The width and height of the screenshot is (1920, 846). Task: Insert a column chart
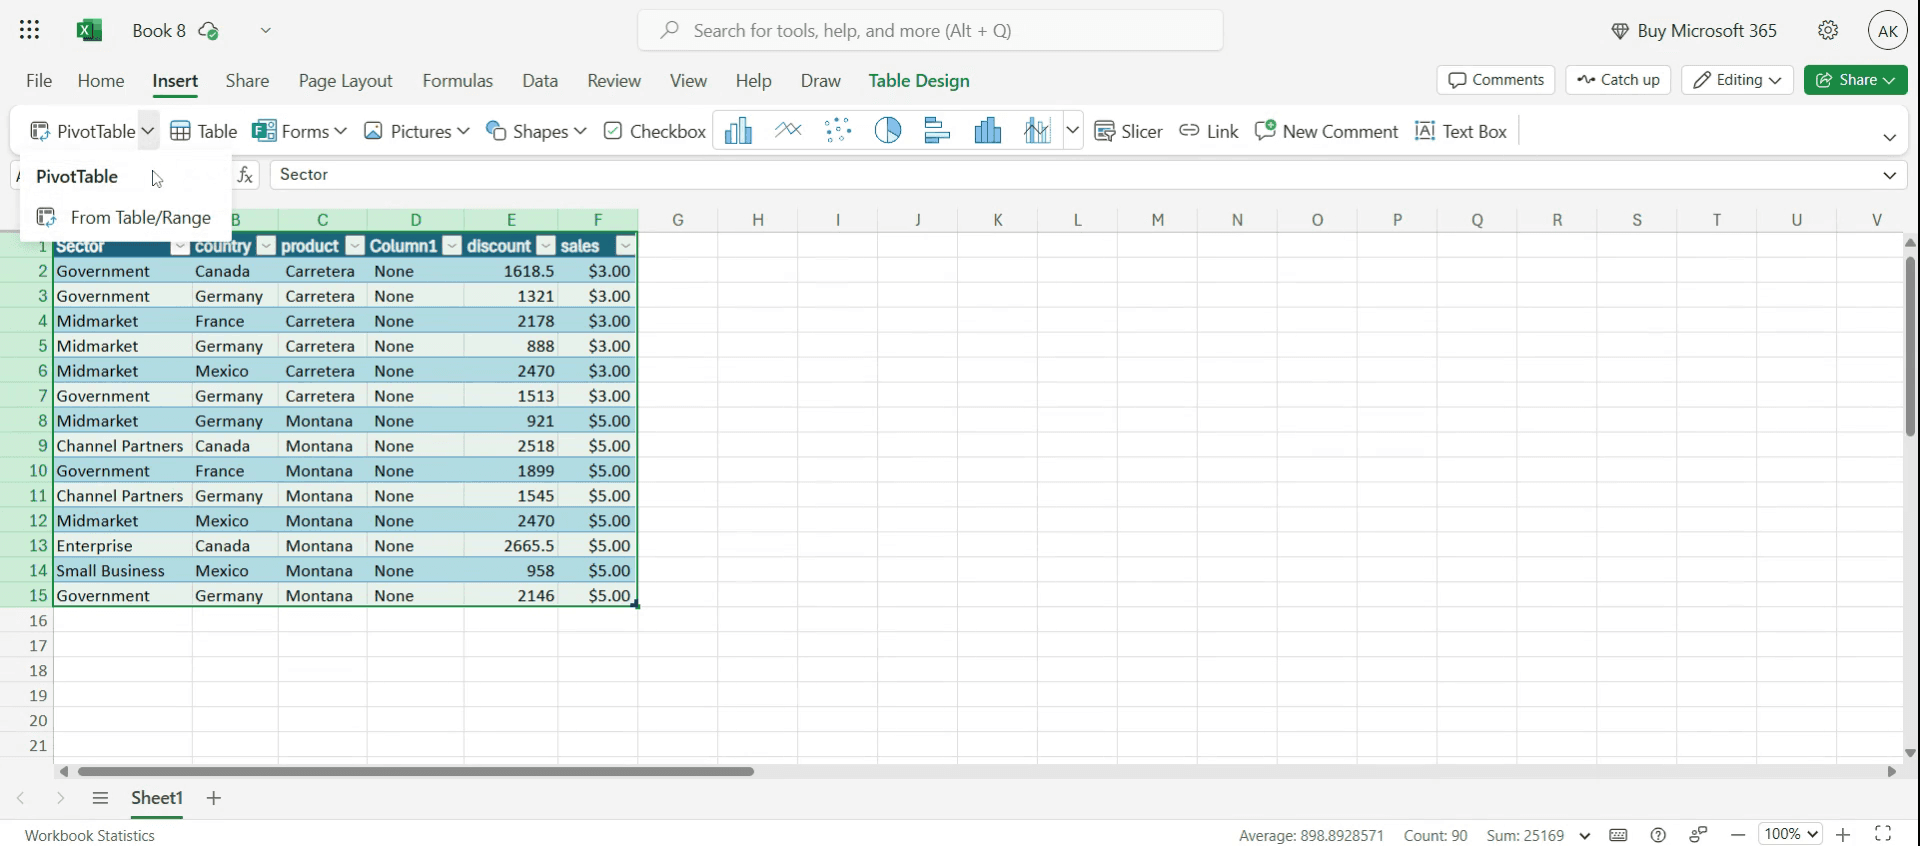click(738, 131)
